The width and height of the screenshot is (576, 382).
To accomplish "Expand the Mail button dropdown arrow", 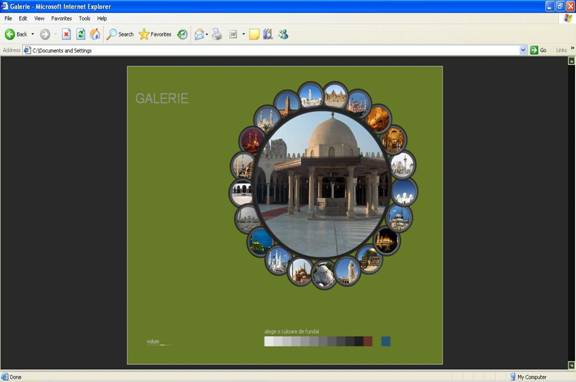I will point(207,35).
